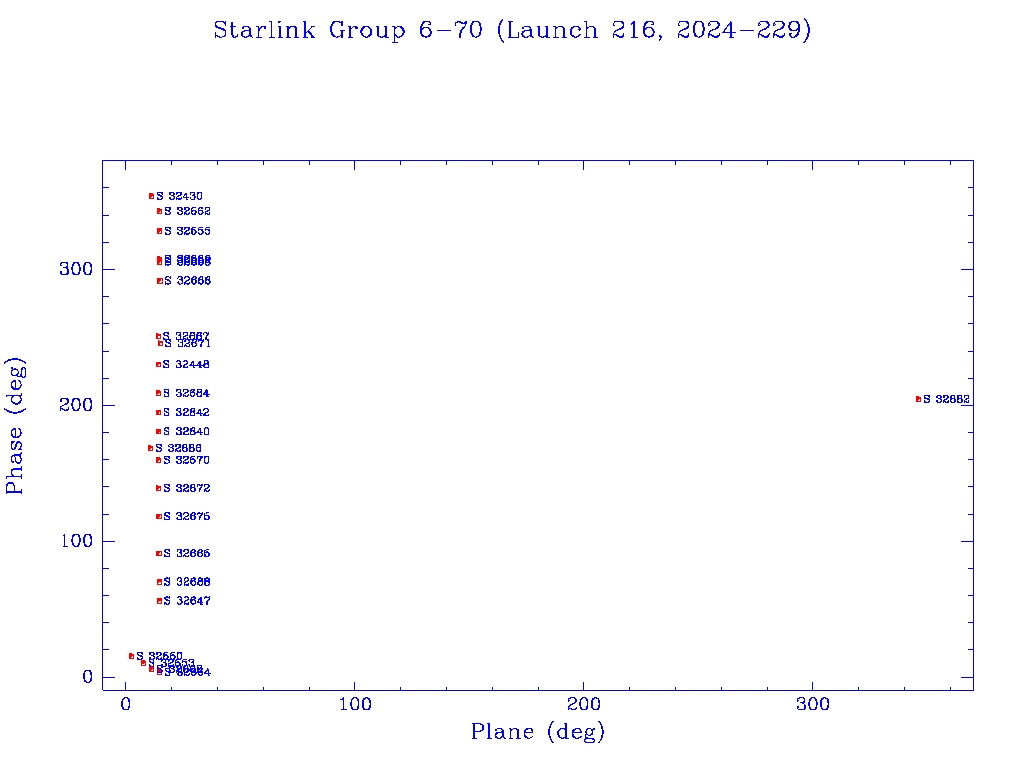Image resolution: width=1024 pixels, height=768 pixels.
Task: Click the 200 tick on Plane axis
Action: (x=583, y=704)
